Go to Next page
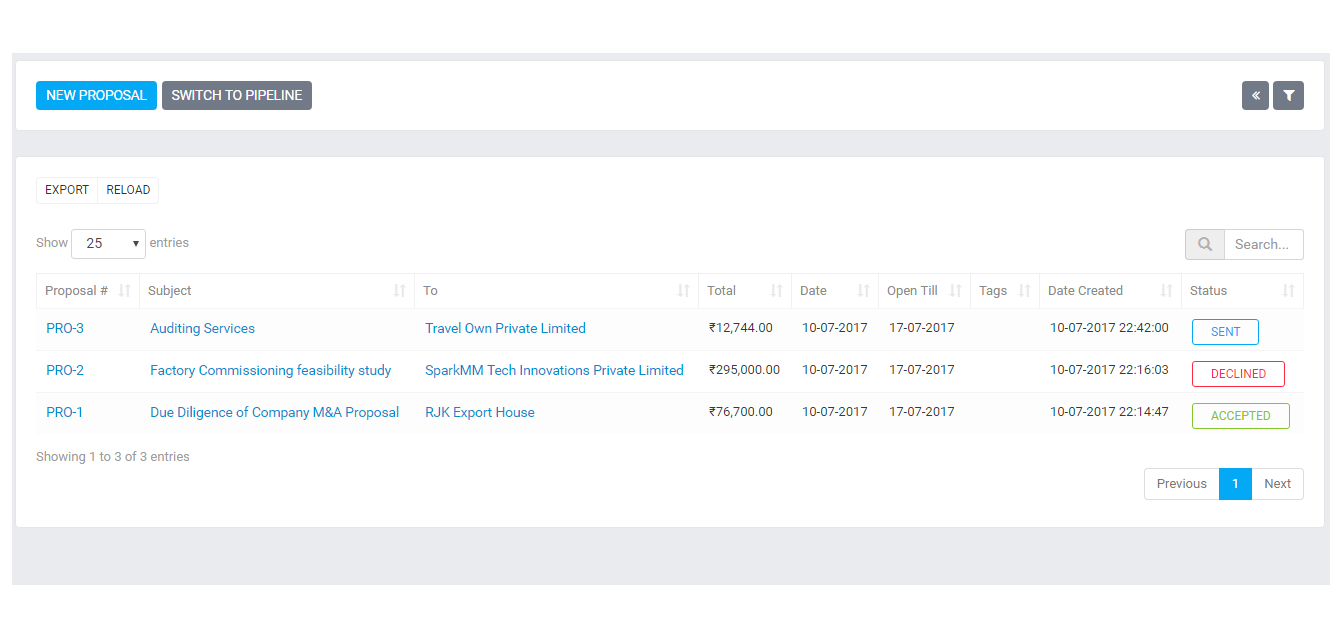The image size is (1343, 639). pyautogui.click(x=1277, y=483)
